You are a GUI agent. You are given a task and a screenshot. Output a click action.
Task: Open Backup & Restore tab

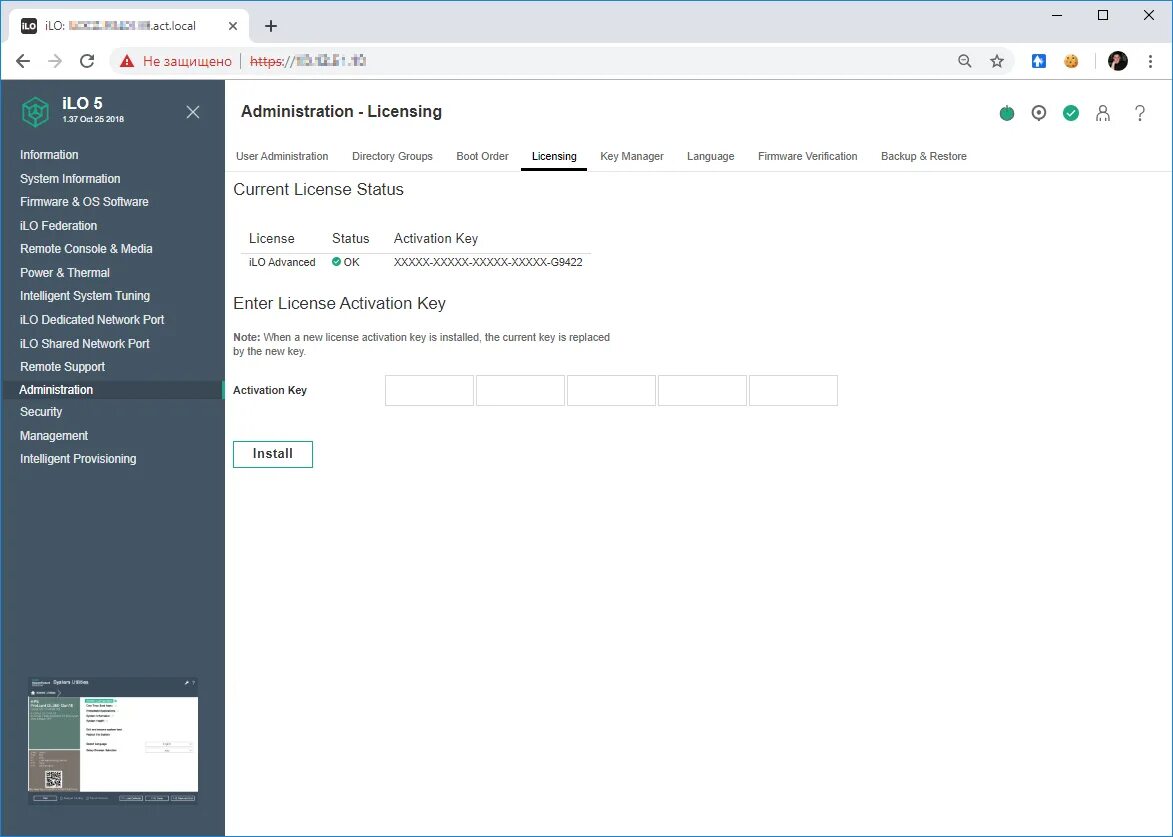[924, 156]
